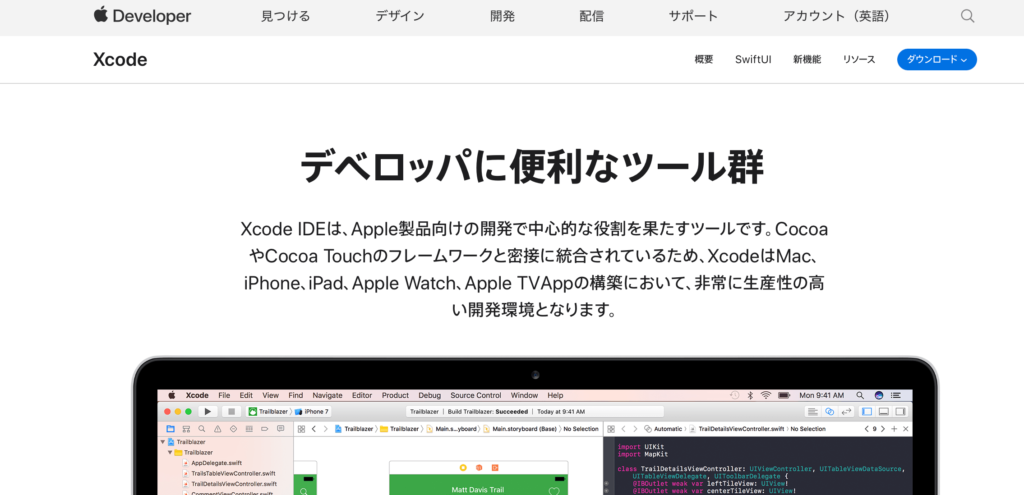Open the 開発 navigation menu
1024x495 pixels.
502,16
